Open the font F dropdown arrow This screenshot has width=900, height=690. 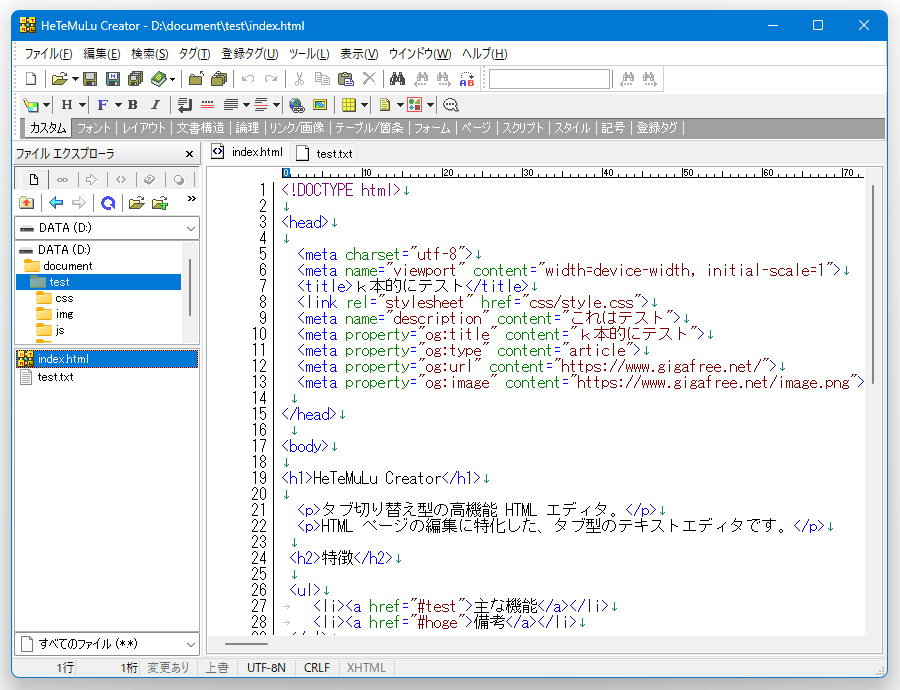click(118, 104)
